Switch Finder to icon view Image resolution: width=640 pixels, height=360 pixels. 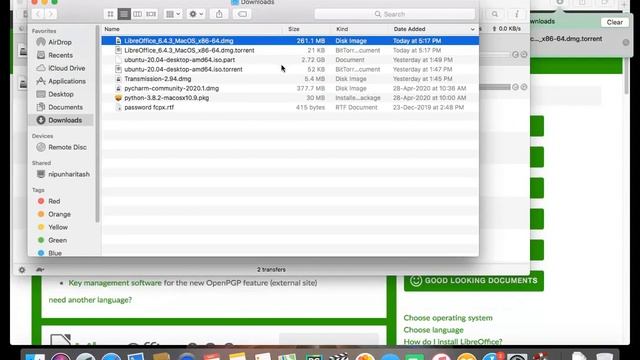(x=110, y=14)
